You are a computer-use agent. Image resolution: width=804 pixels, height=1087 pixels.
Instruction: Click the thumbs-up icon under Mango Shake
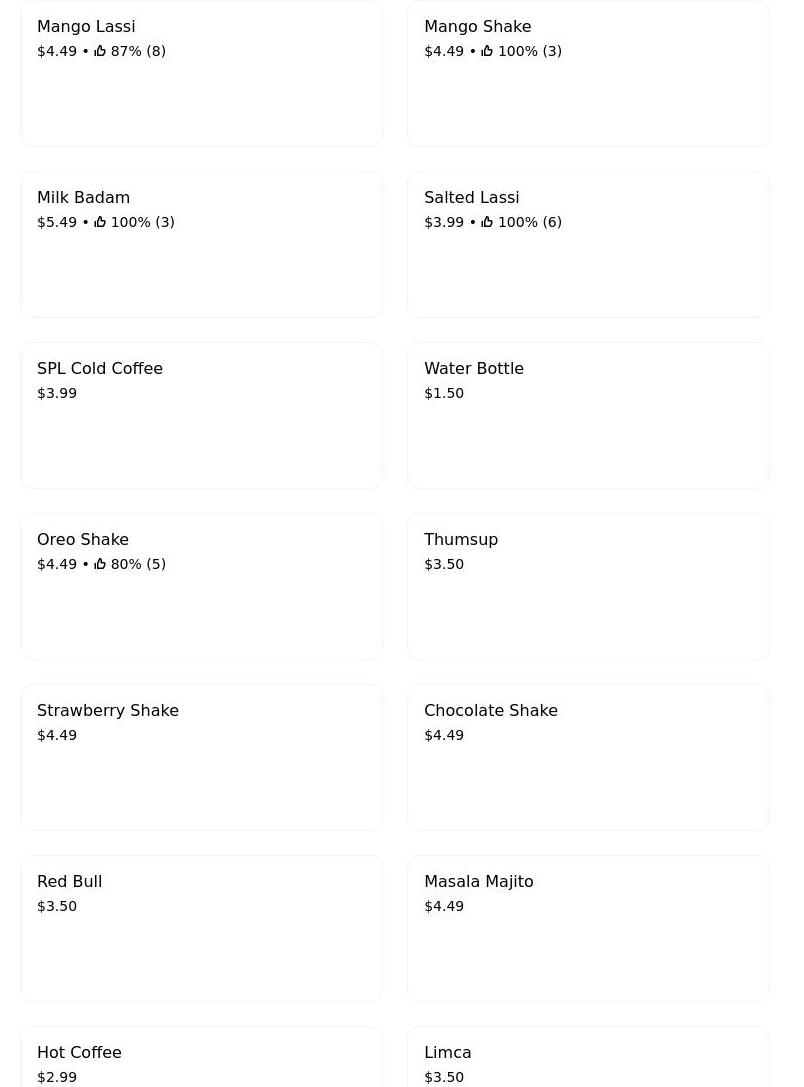(x=487, y=51)
